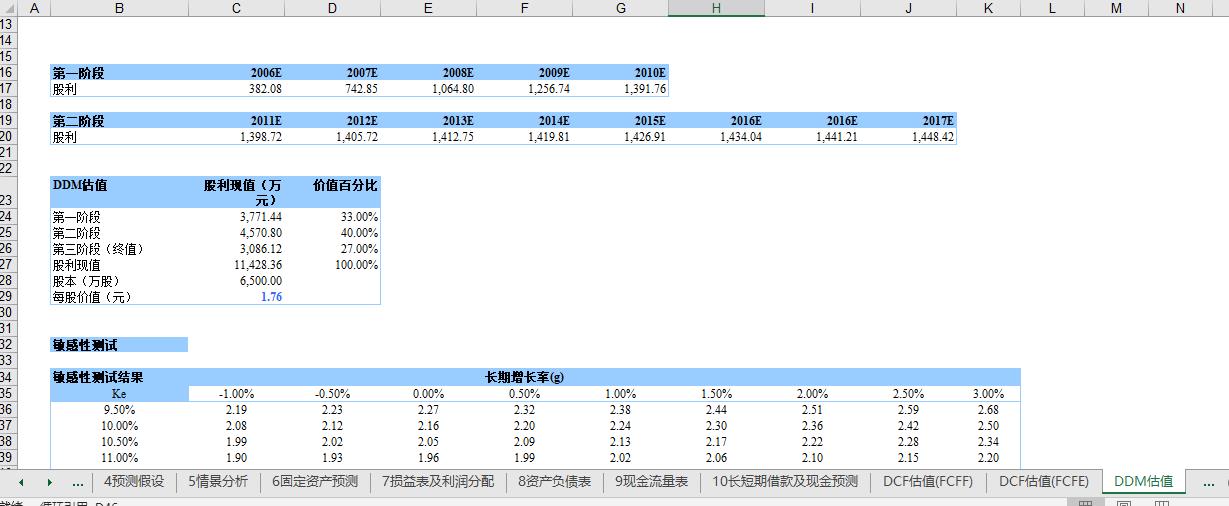Open 10长短期借款及现金预测 sheet tab
The width and height of the screenshot is (1229, 506).
tap(785, 481)
